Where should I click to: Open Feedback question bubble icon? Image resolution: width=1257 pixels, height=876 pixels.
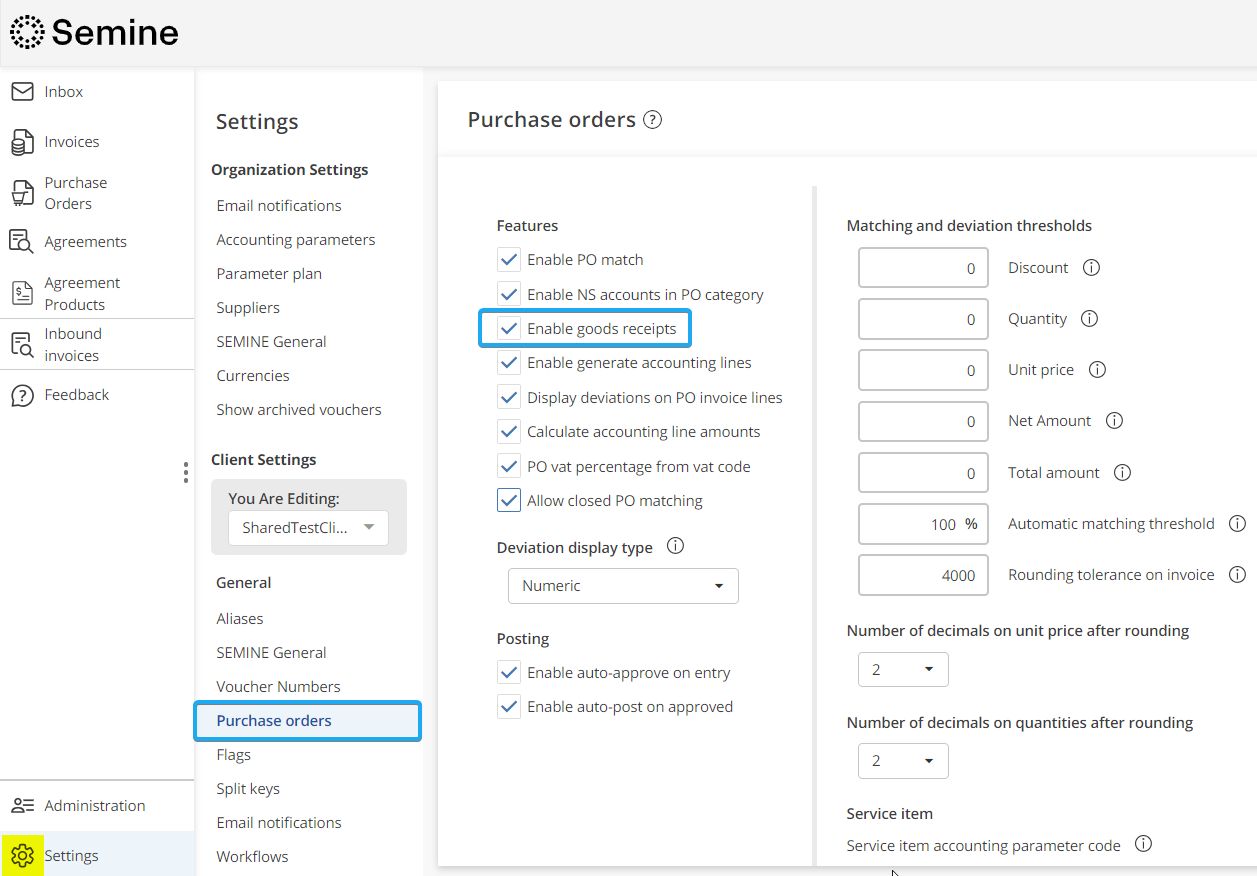coord(22,395)
